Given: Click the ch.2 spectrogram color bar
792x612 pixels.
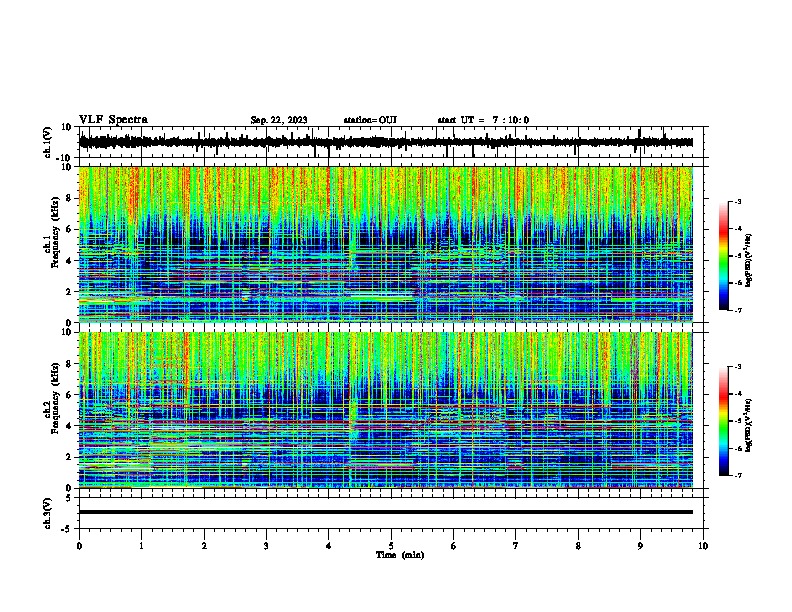Looking at the screenshot, I should tap(724, 421).
